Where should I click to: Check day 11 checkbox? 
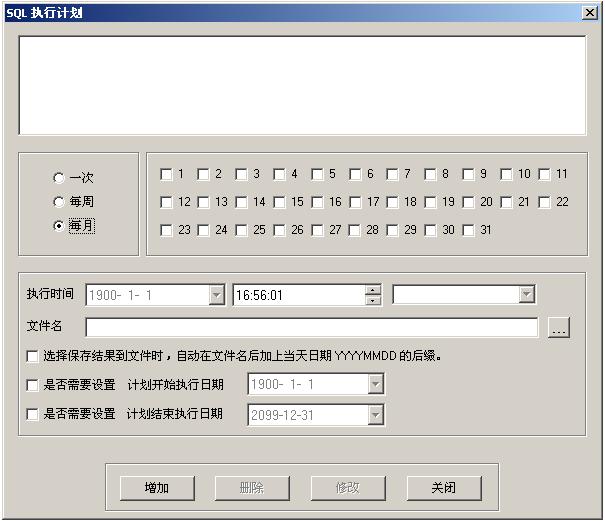544,174
